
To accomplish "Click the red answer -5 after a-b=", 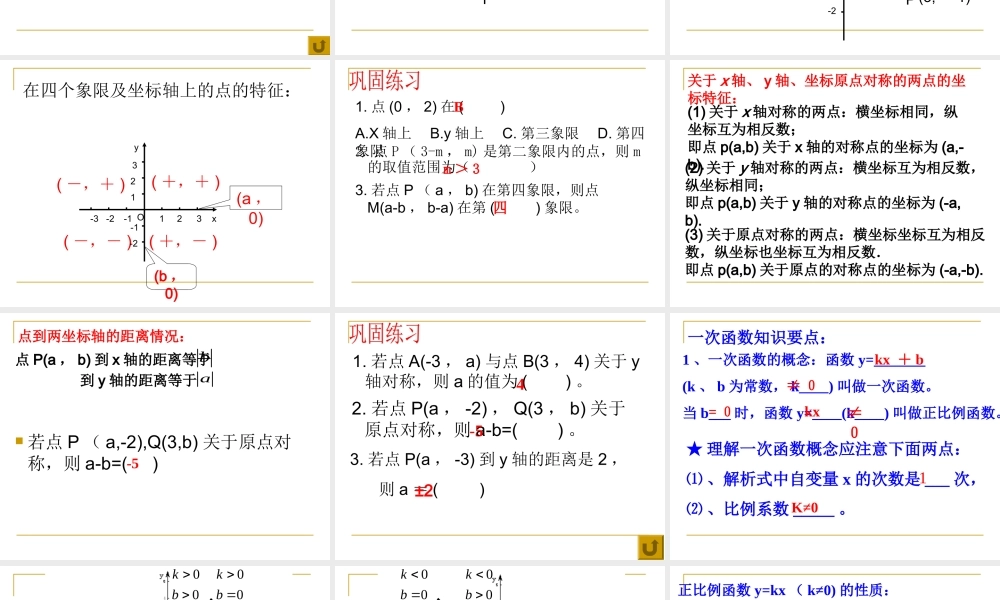I will click(x=133, y=464).
